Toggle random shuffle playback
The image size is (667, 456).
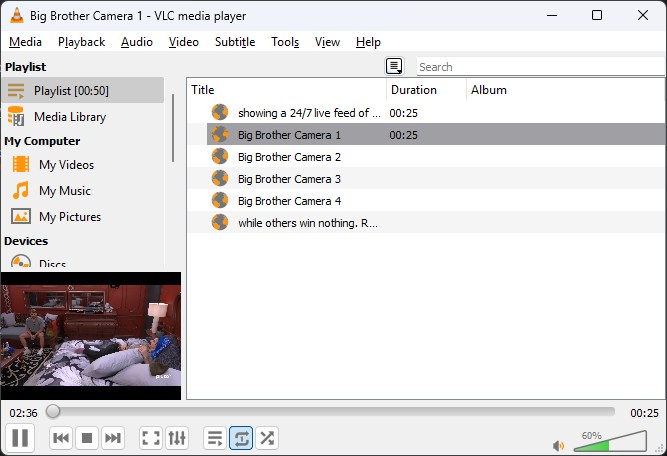(x=267, y=438)
